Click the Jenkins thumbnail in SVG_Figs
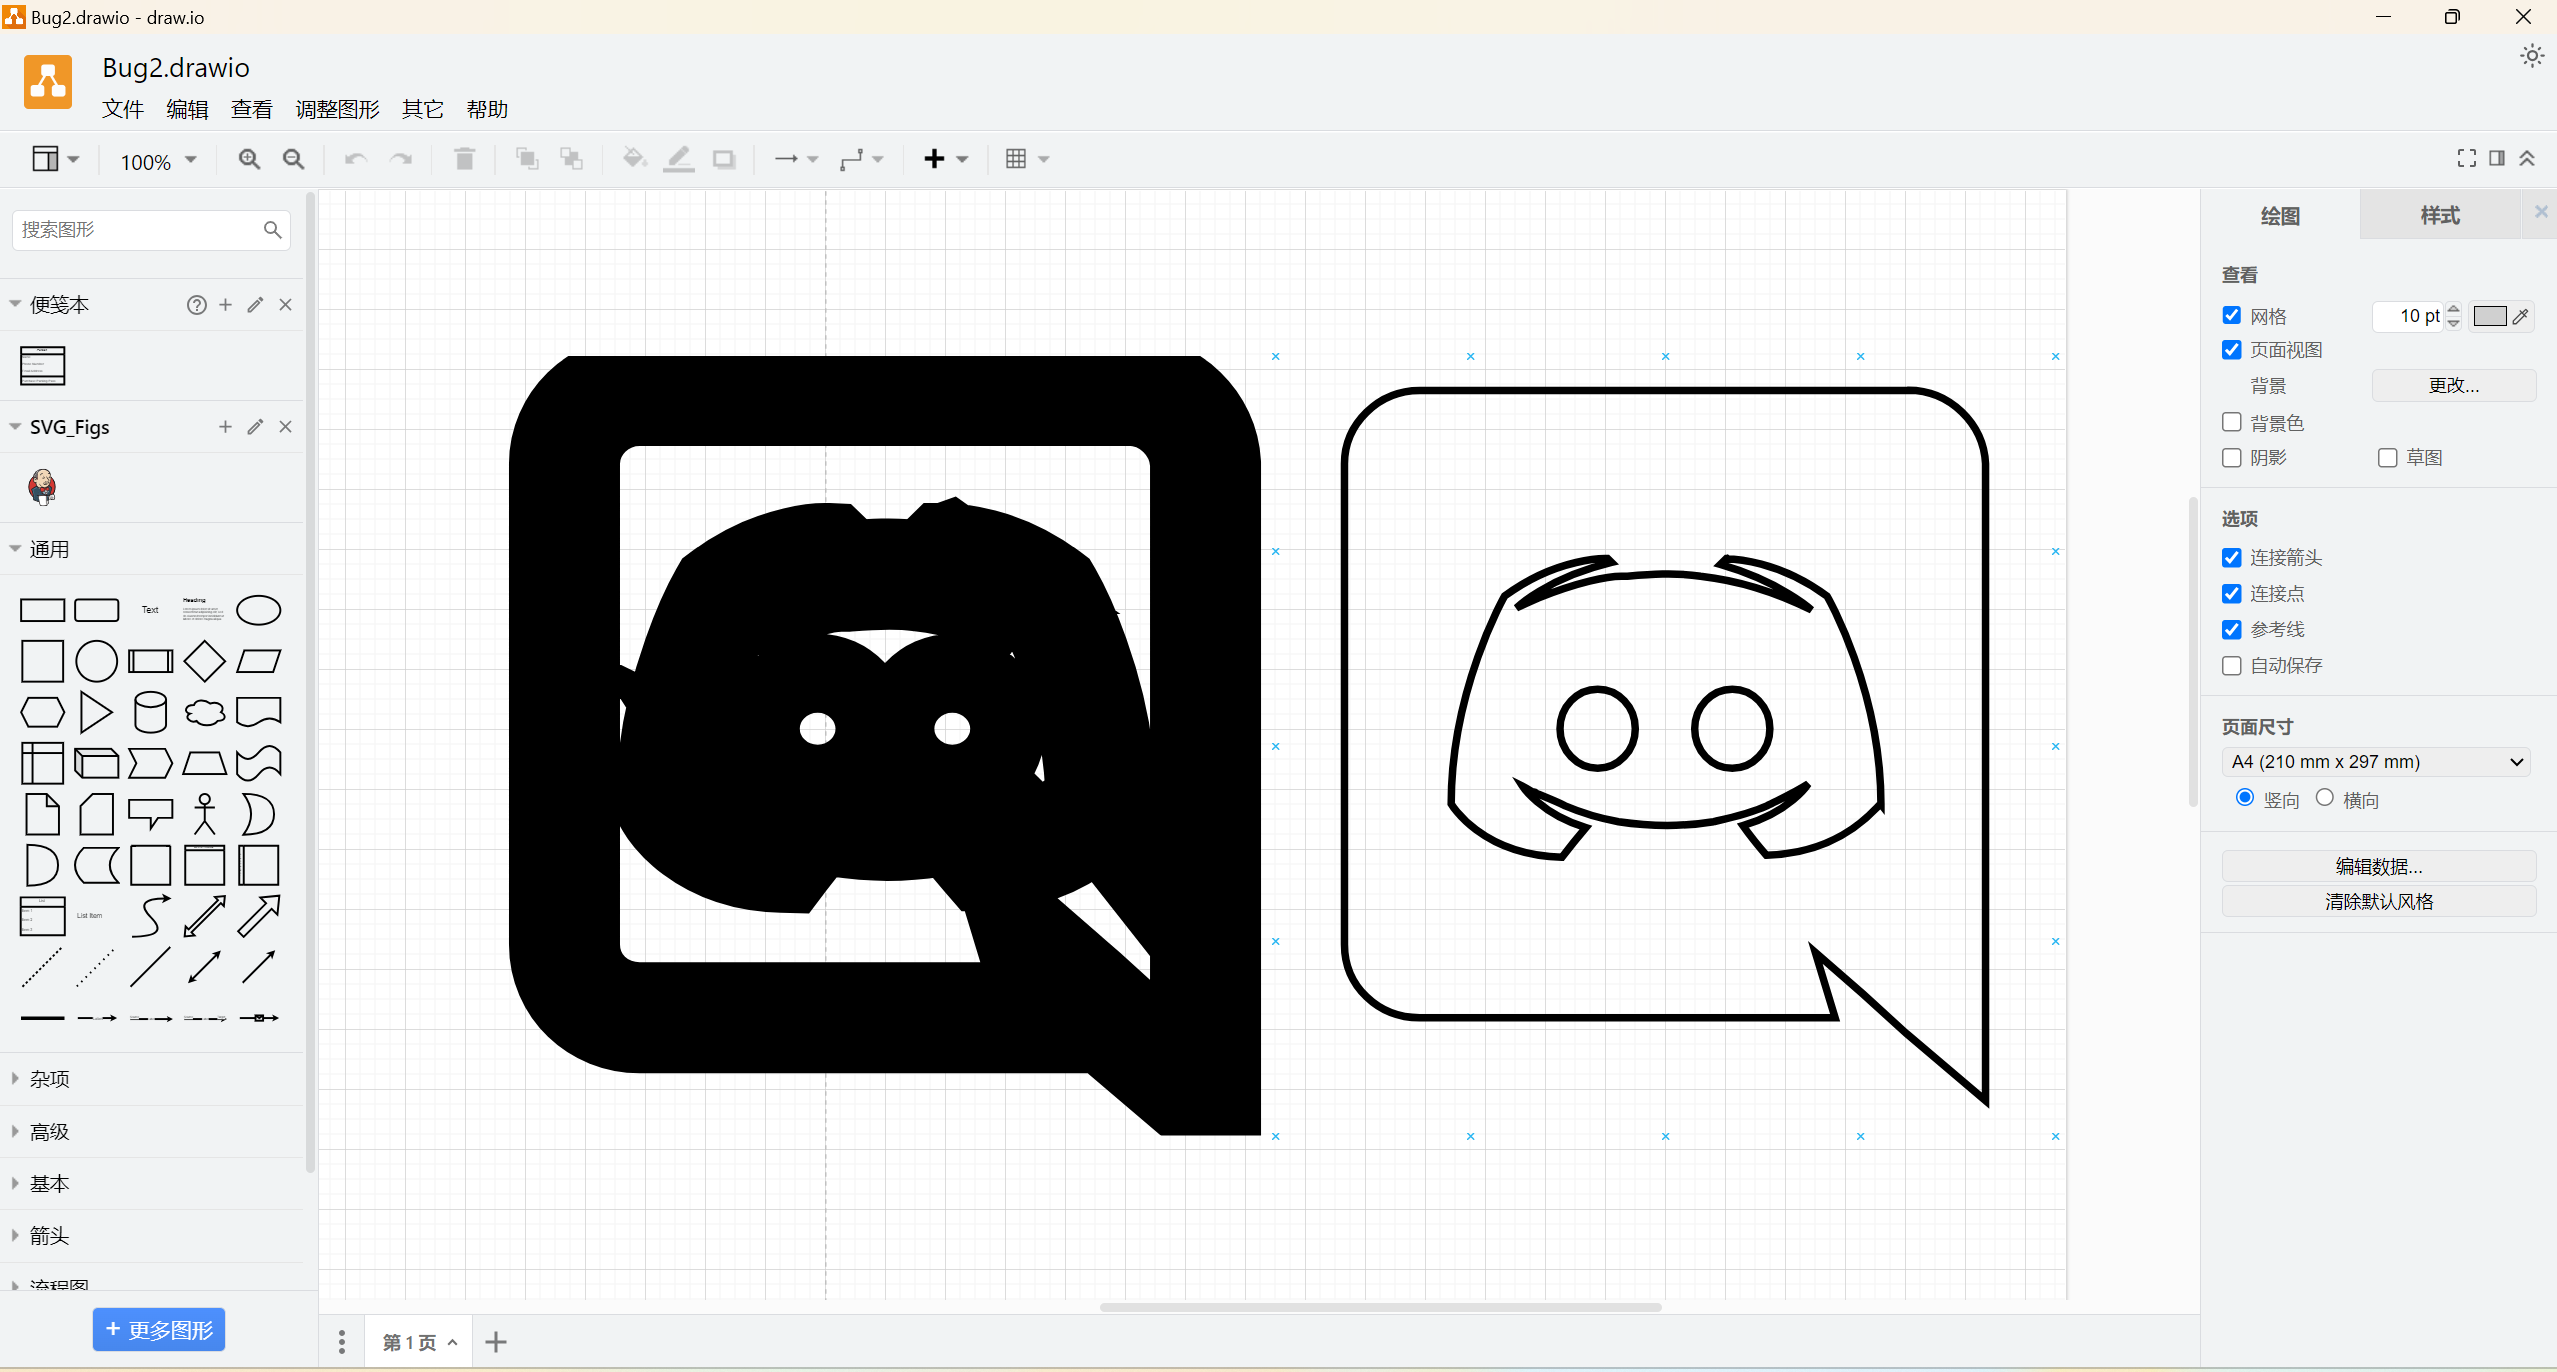Image resolution: width=2557 pixels, height=1372 pixels. coord(42,487)
